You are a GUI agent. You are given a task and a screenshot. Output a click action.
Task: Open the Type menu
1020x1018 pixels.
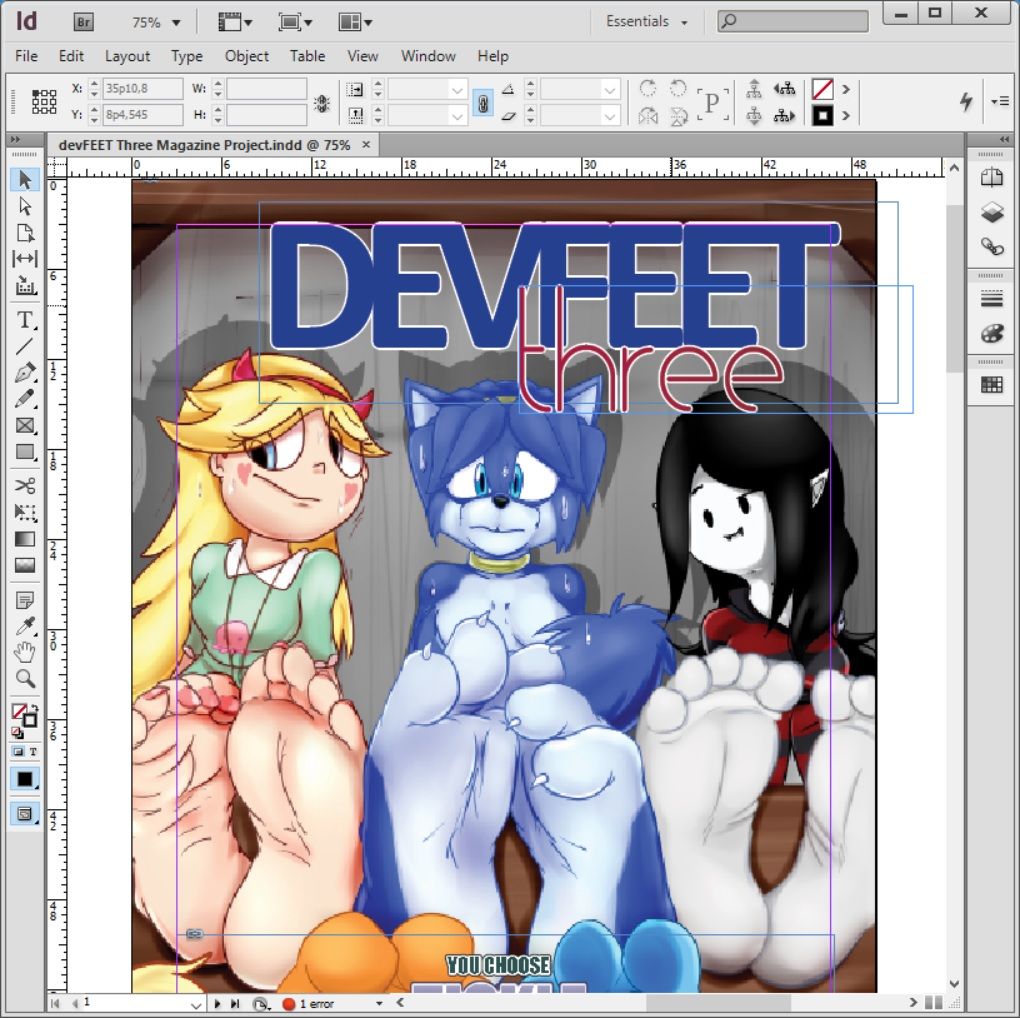click(187, 56)
